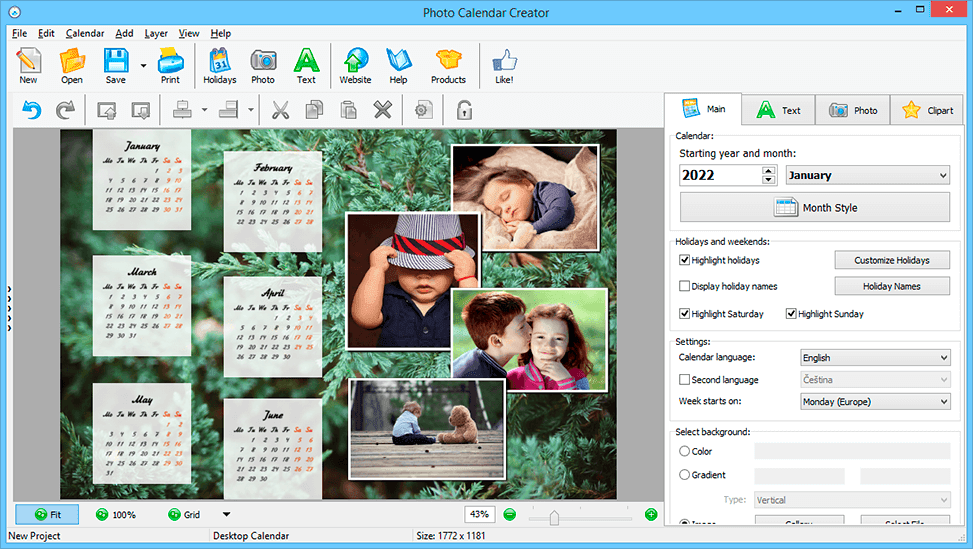Click the Undo arrow icon
Image resolution: width=973 pixels, height=549 pixels.
32,110
